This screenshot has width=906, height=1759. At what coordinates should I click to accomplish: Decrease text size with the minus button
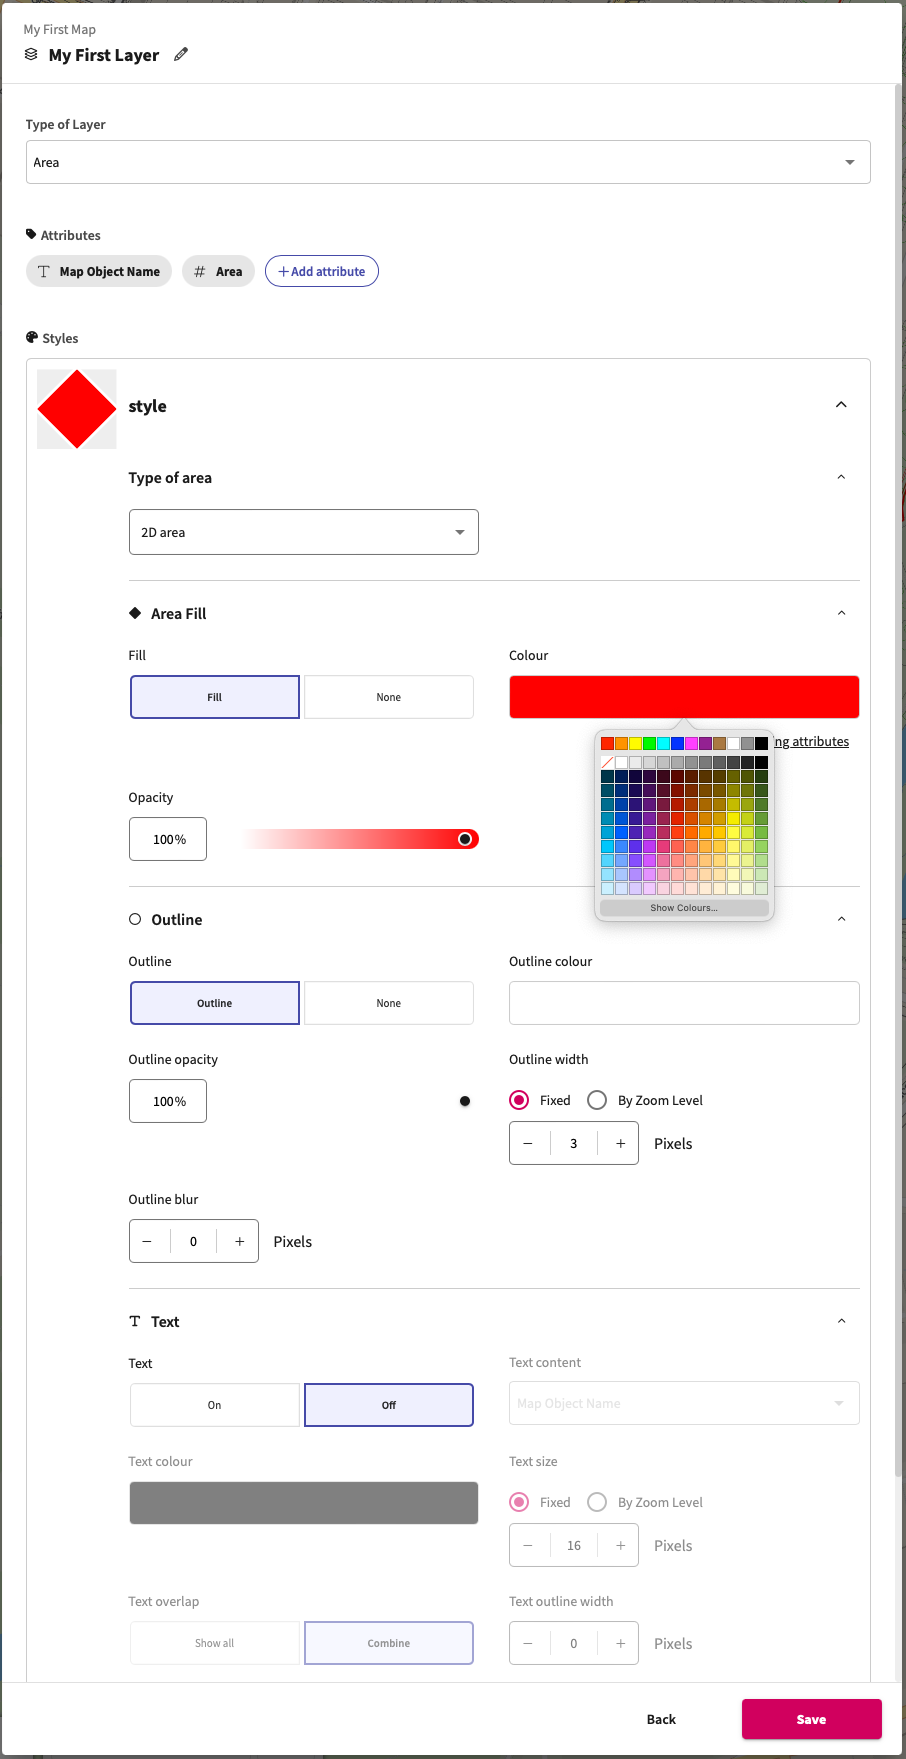[528, 1545]
